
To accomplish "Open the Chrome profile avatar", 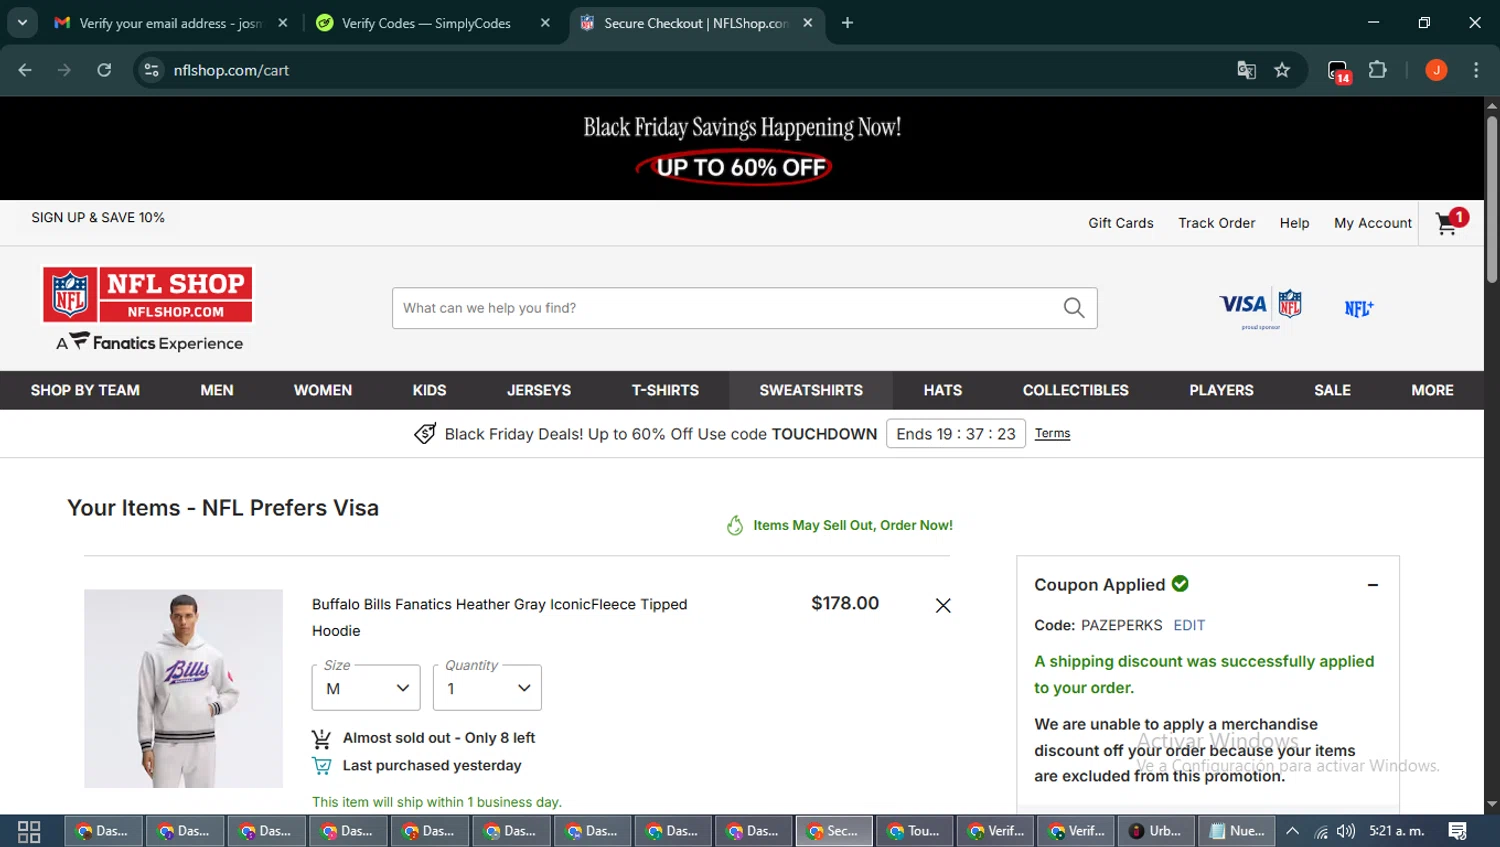I will pos(1436,70).
